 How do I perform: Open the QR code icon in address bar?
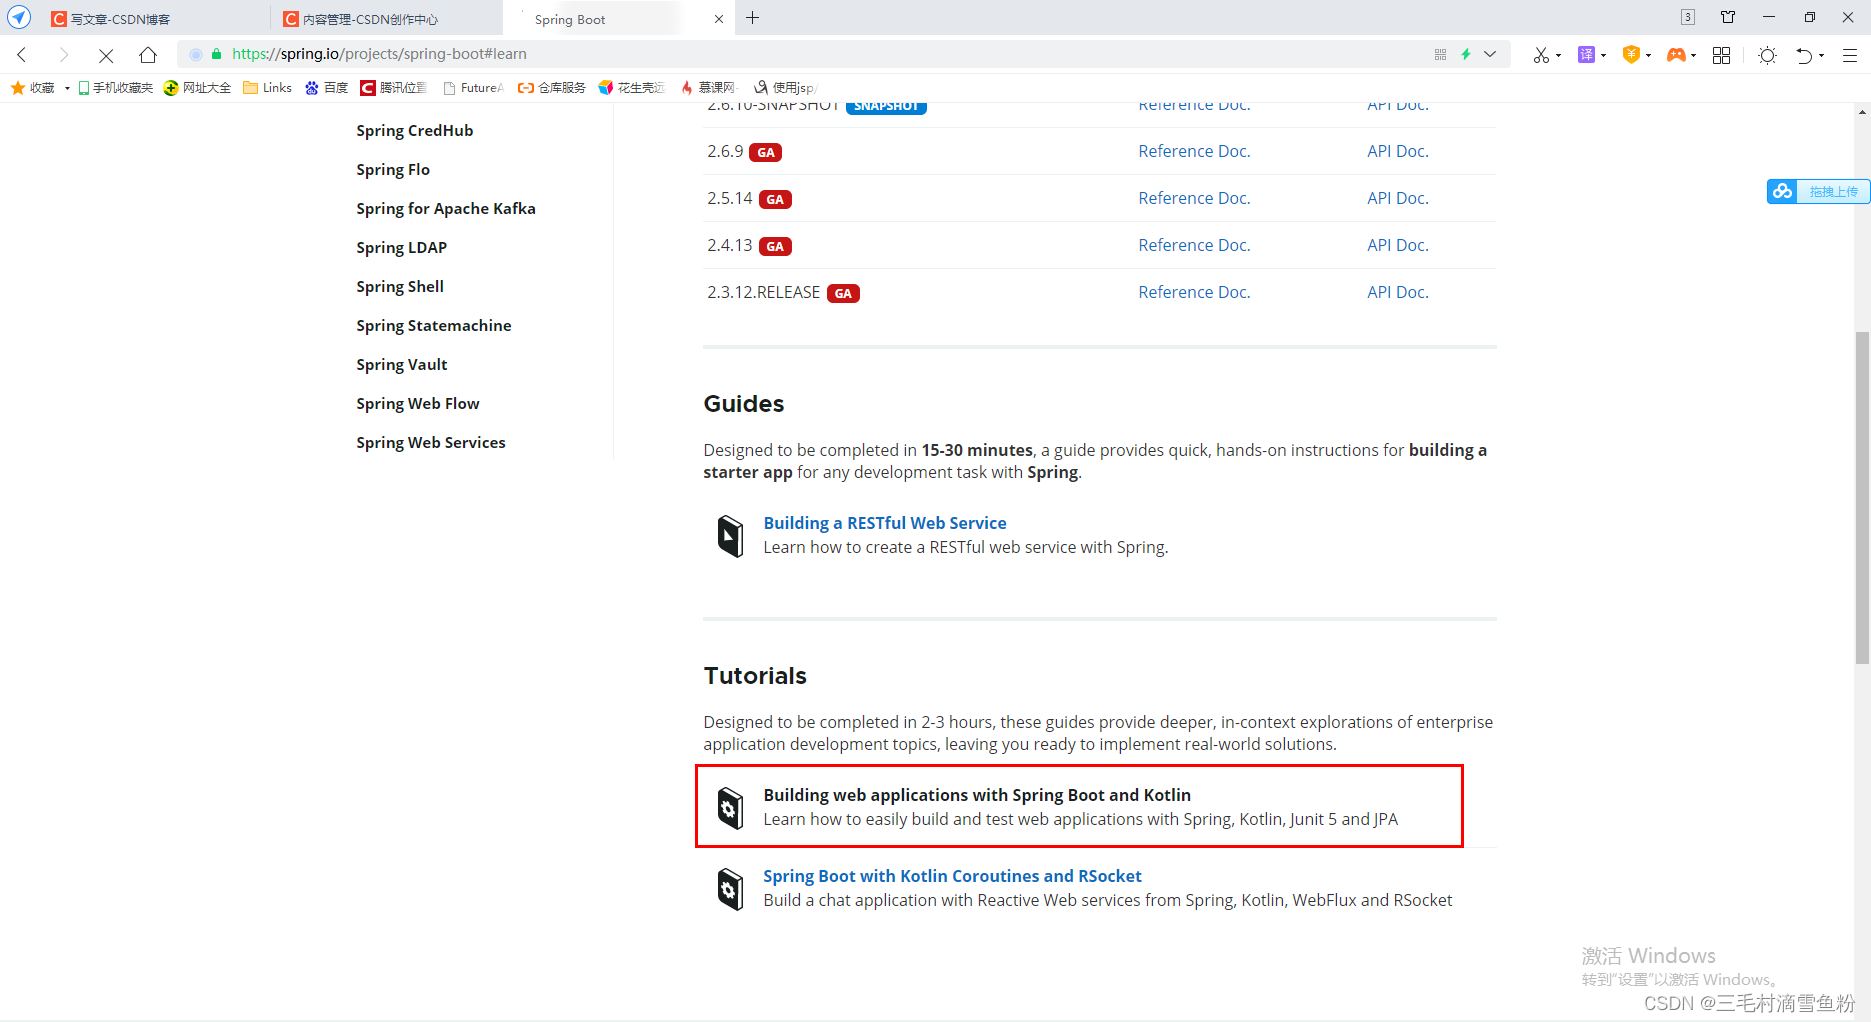click(x=1440, y=54)
